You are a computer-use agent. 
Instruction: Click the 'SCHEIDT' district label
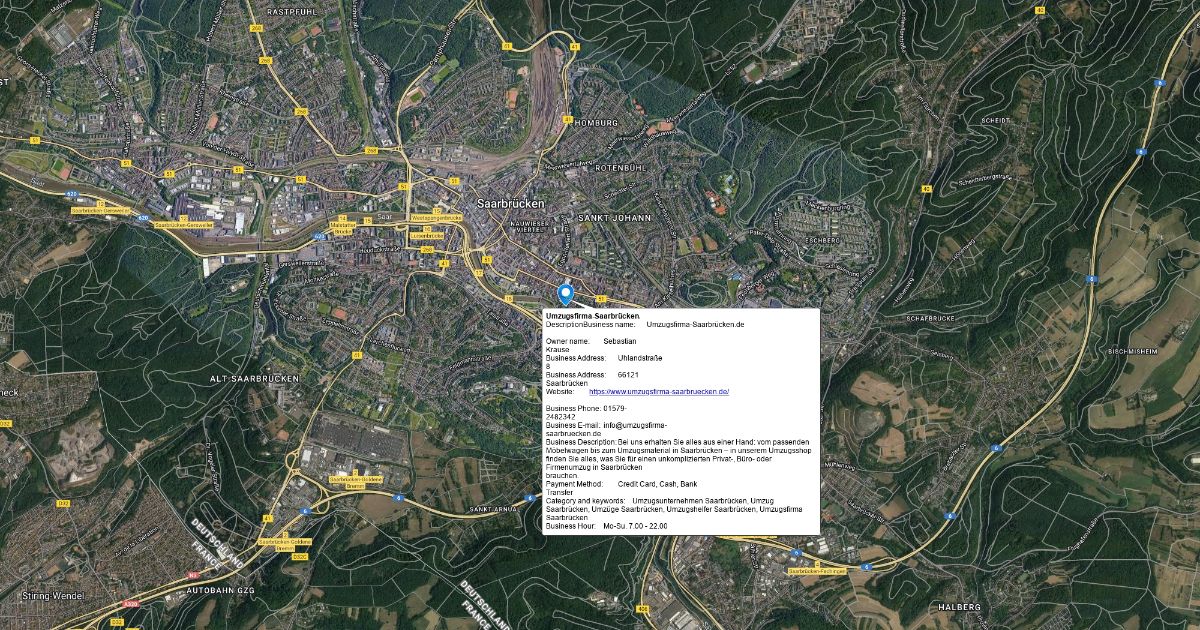[996, 120]
